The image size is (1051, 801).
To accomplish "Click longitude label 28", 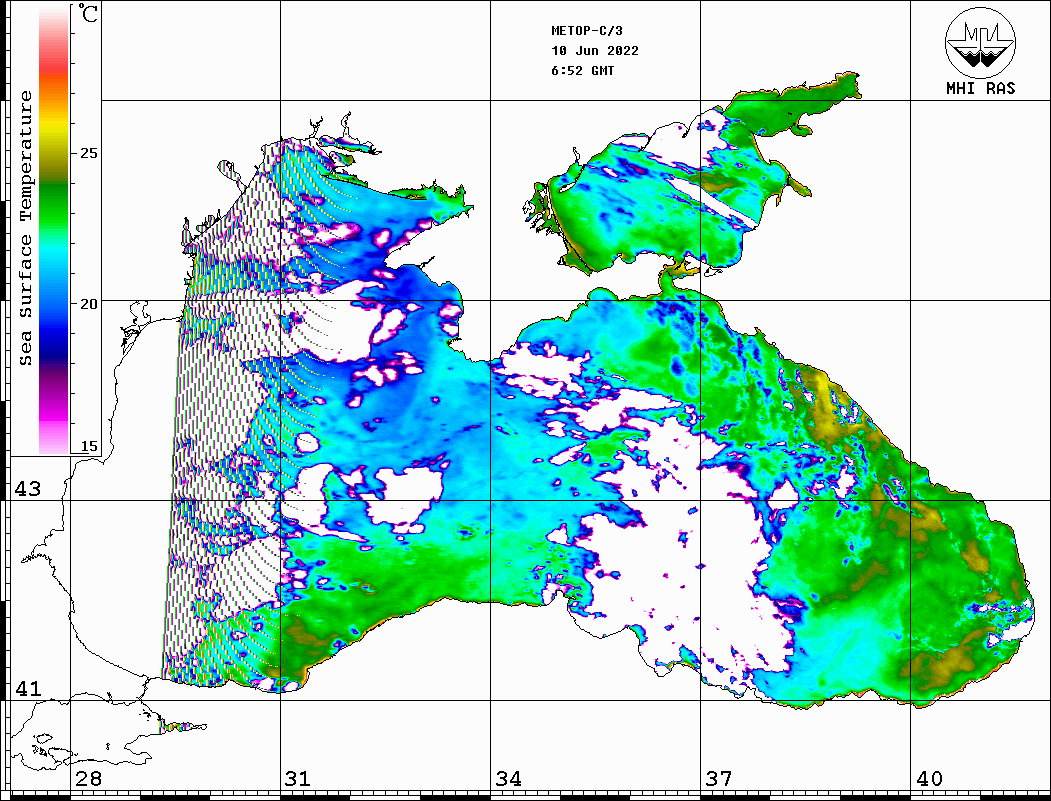I will click(x=88, y=779).
